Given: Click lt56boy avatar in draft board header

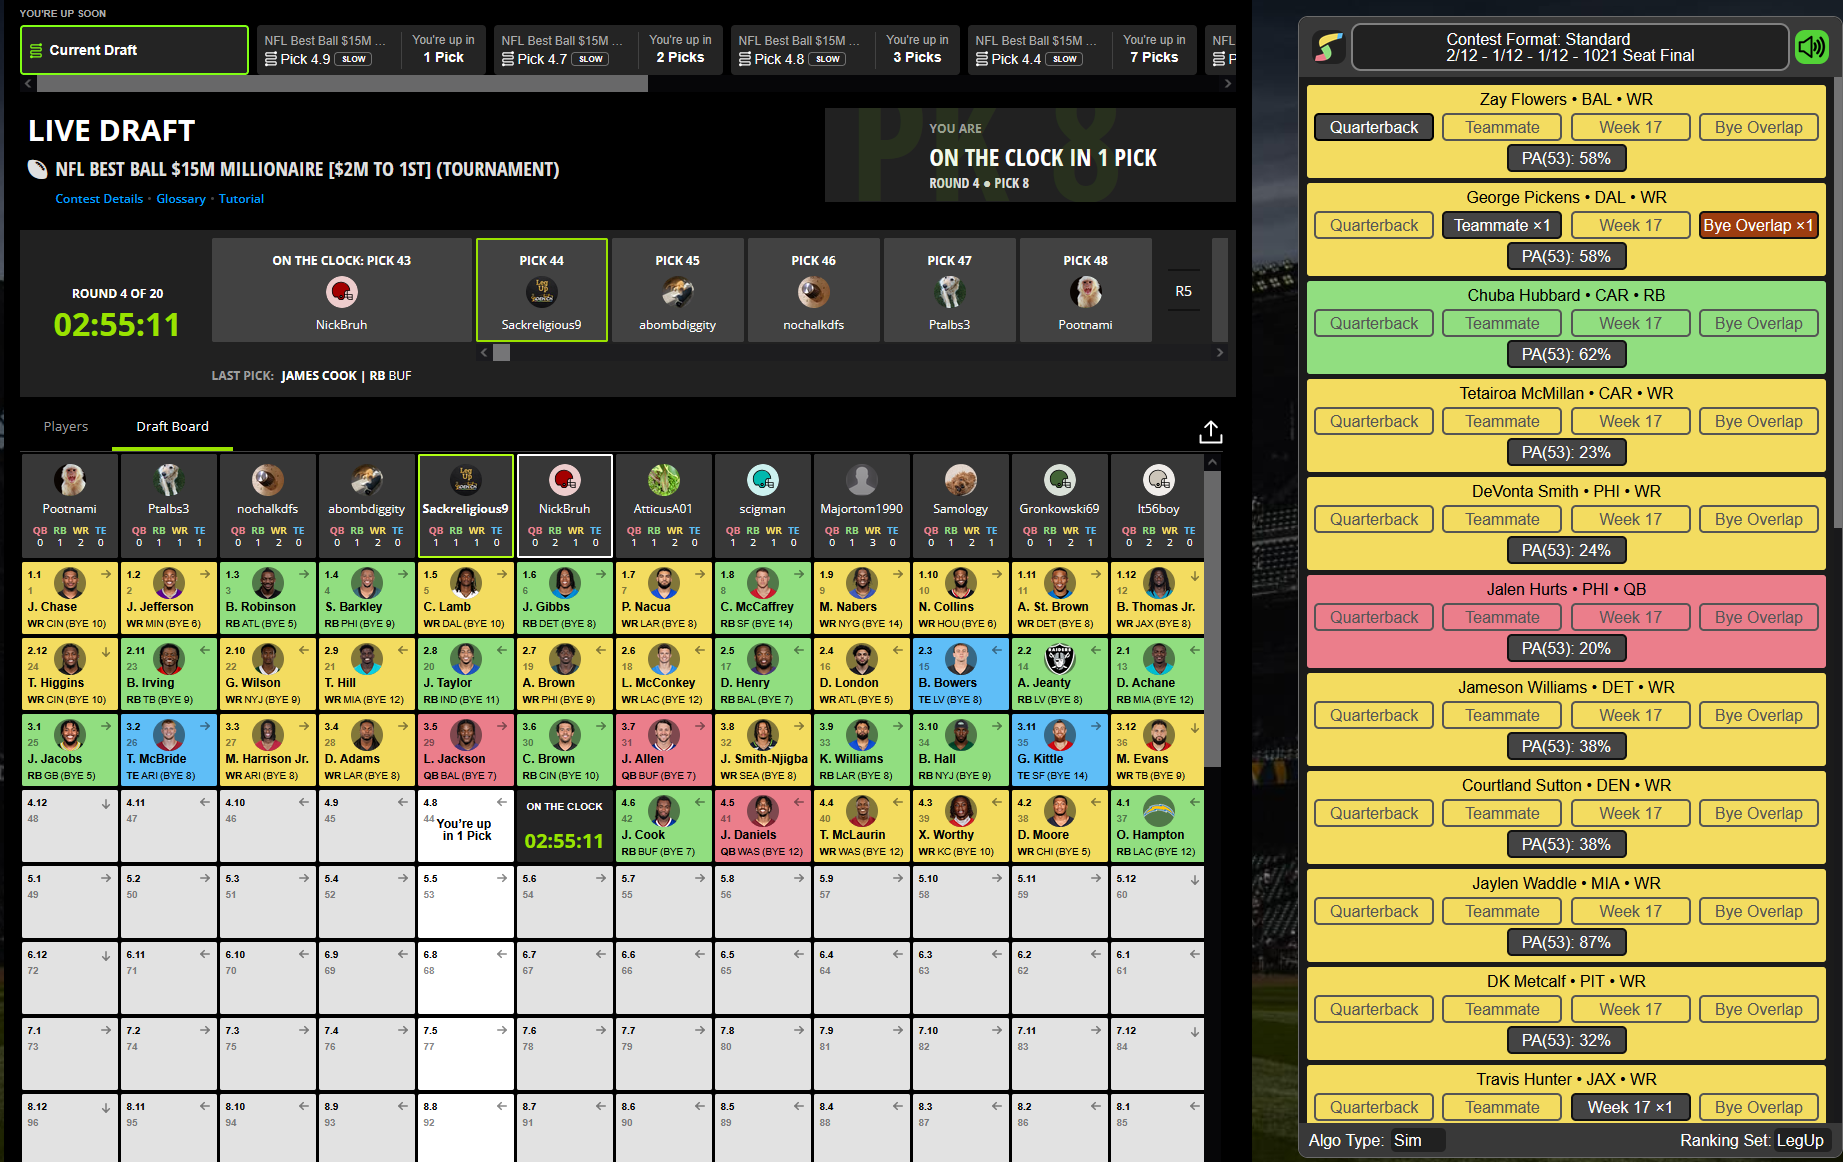Looking at the screenshot, I should tap(1158, 481).
